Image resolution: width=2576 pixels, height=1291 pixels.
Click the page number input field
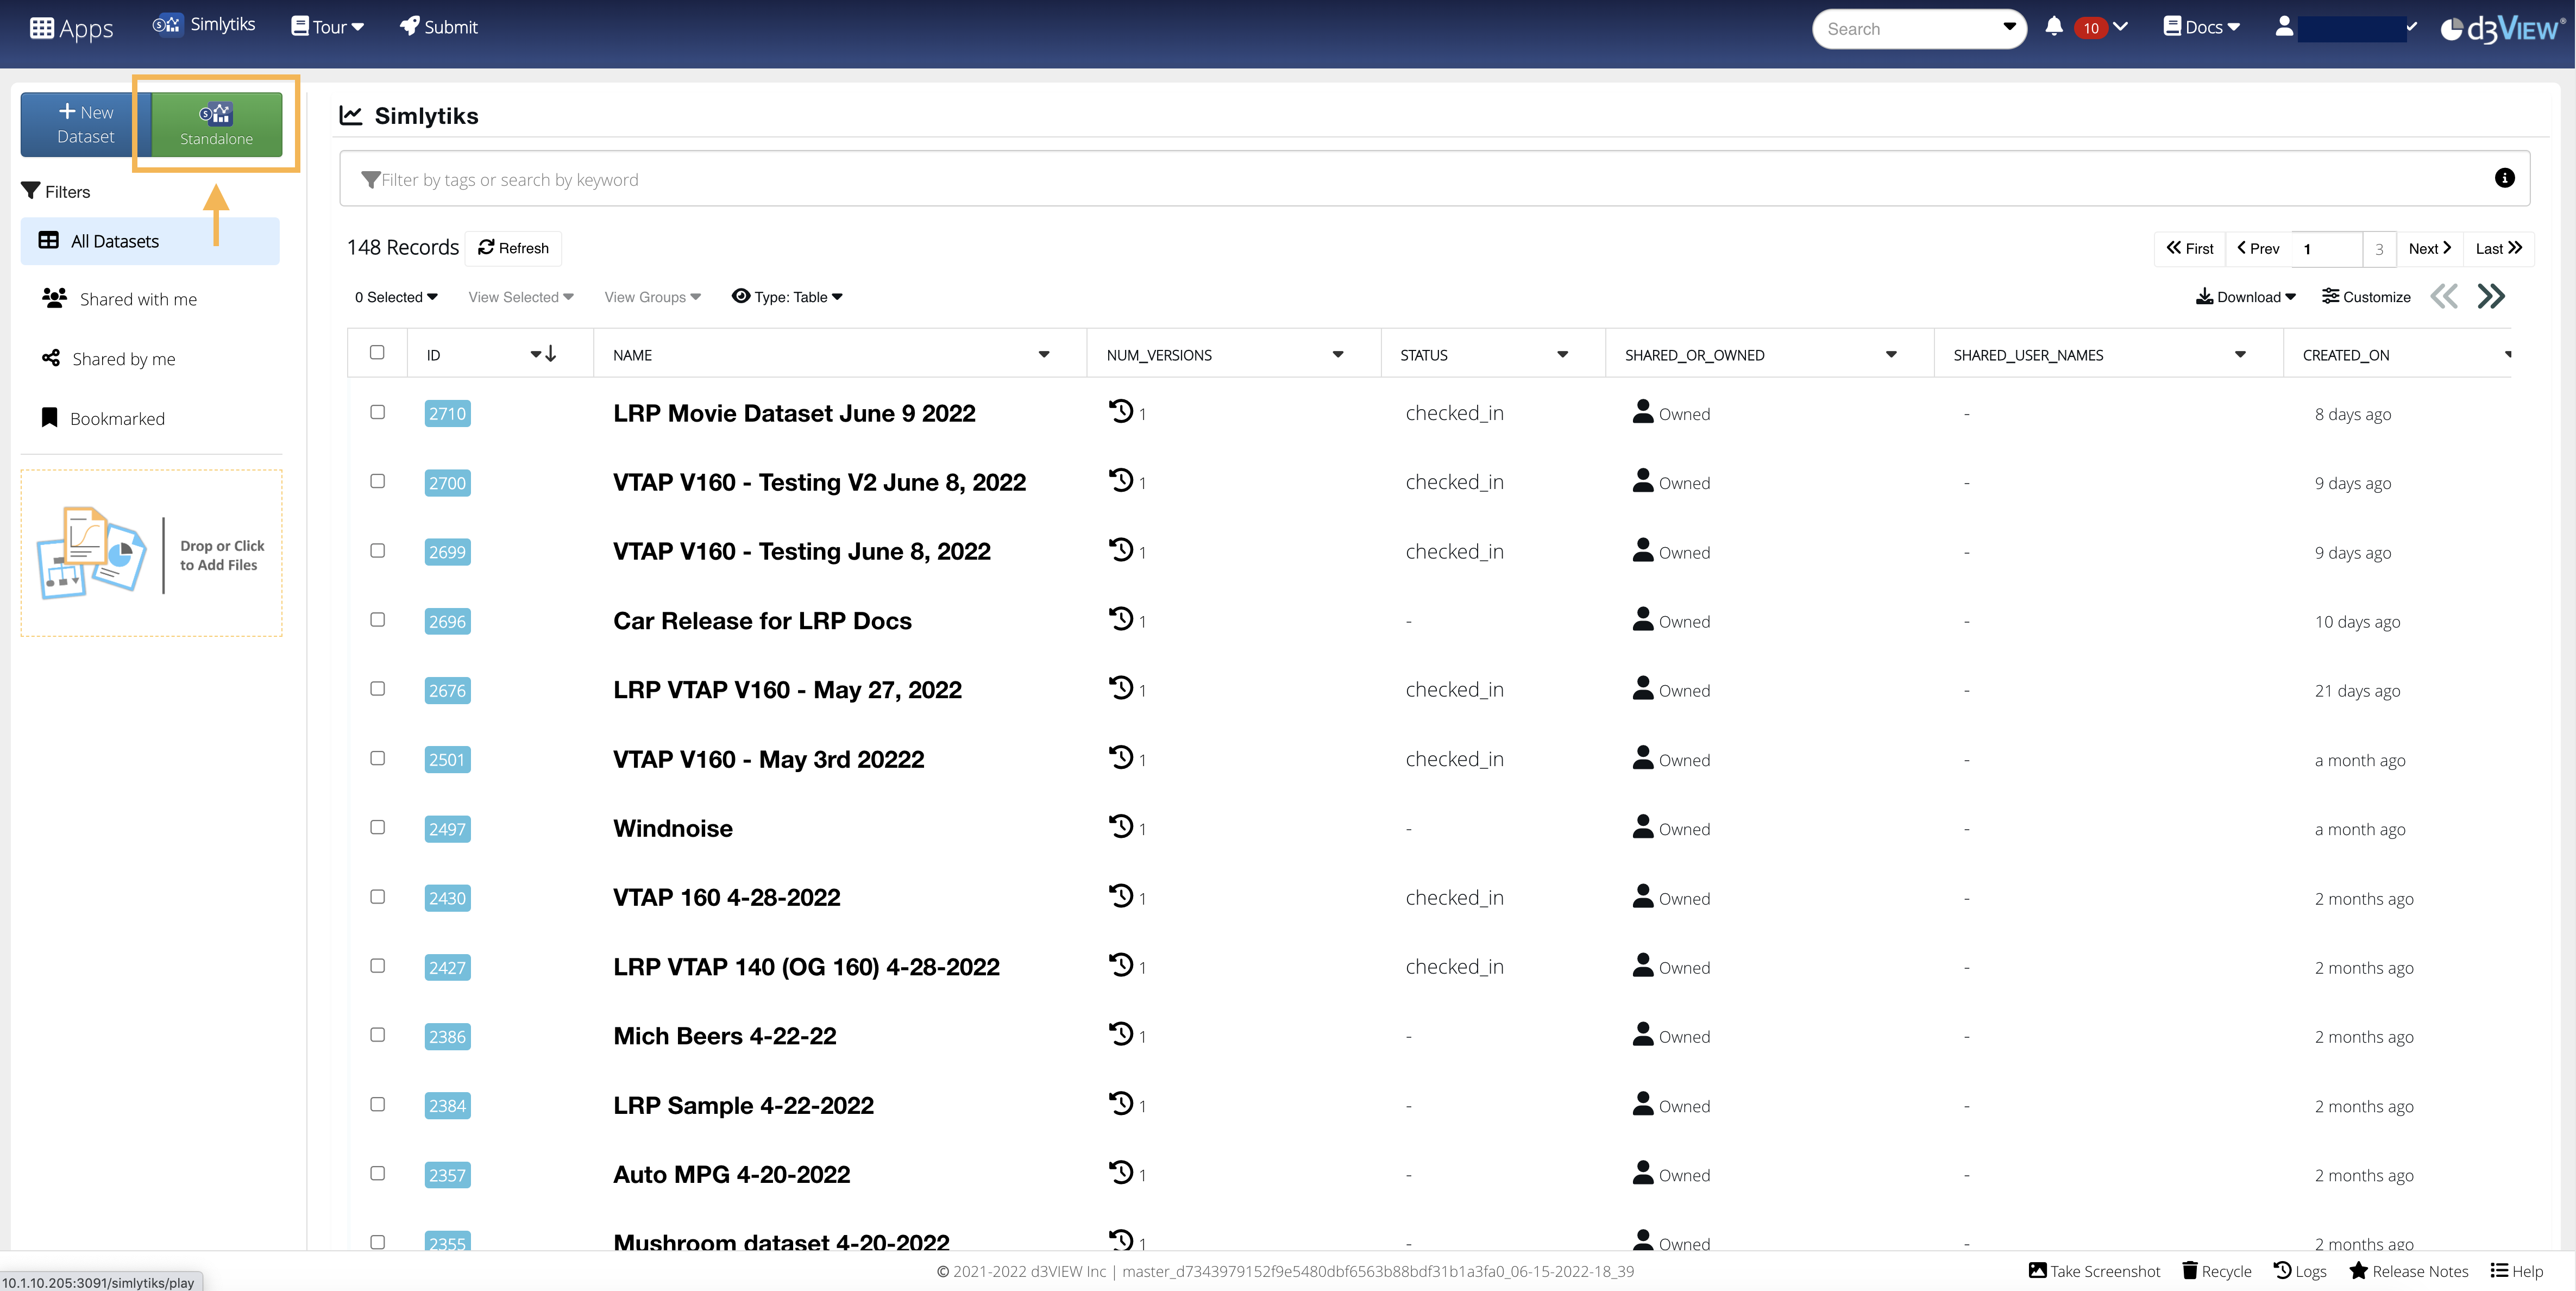[2327, 248]
